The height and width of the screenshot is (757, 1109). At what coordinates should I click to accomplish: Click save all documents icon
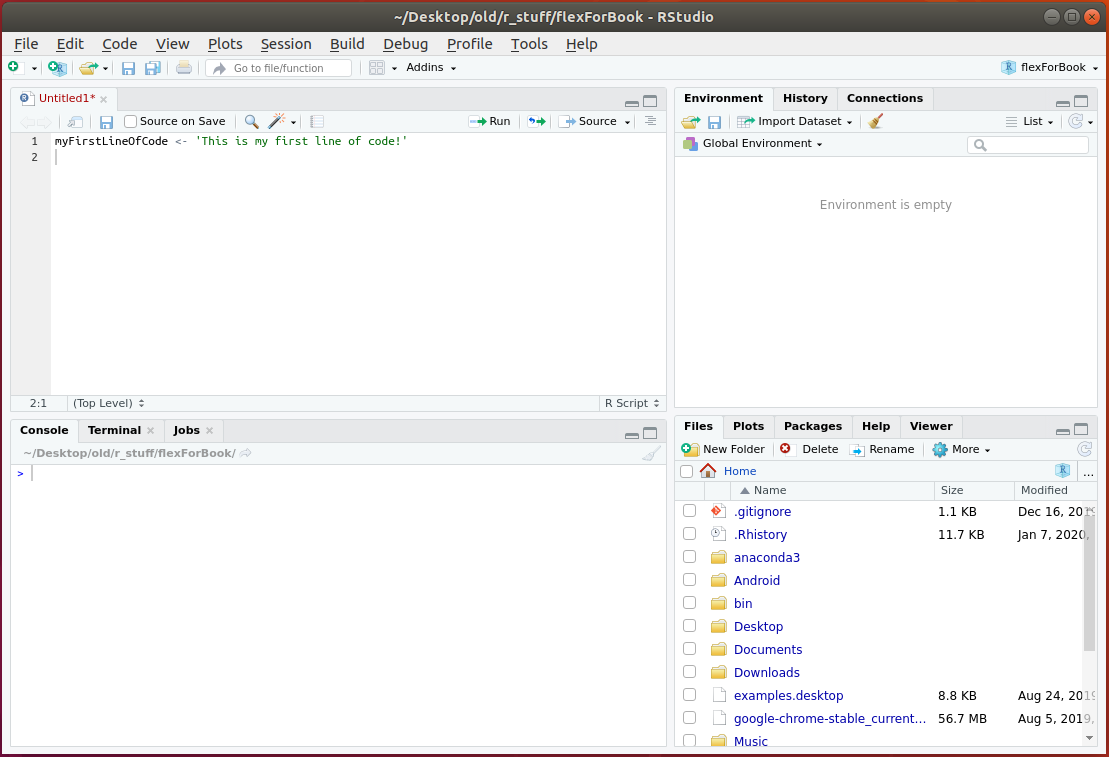click(152, 68)
